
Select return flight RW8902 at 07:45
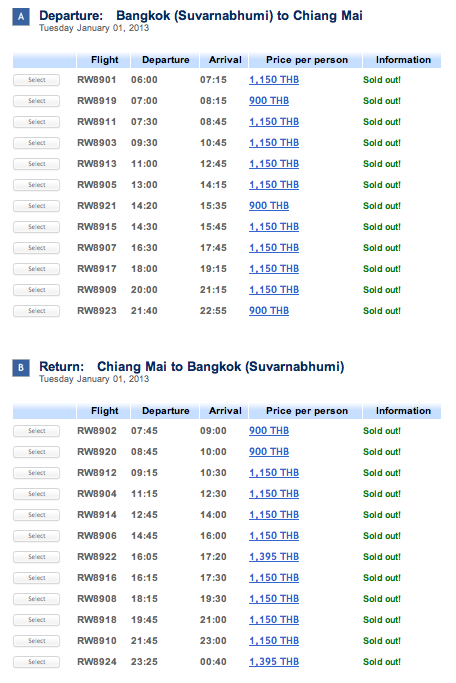click(37, 431)
